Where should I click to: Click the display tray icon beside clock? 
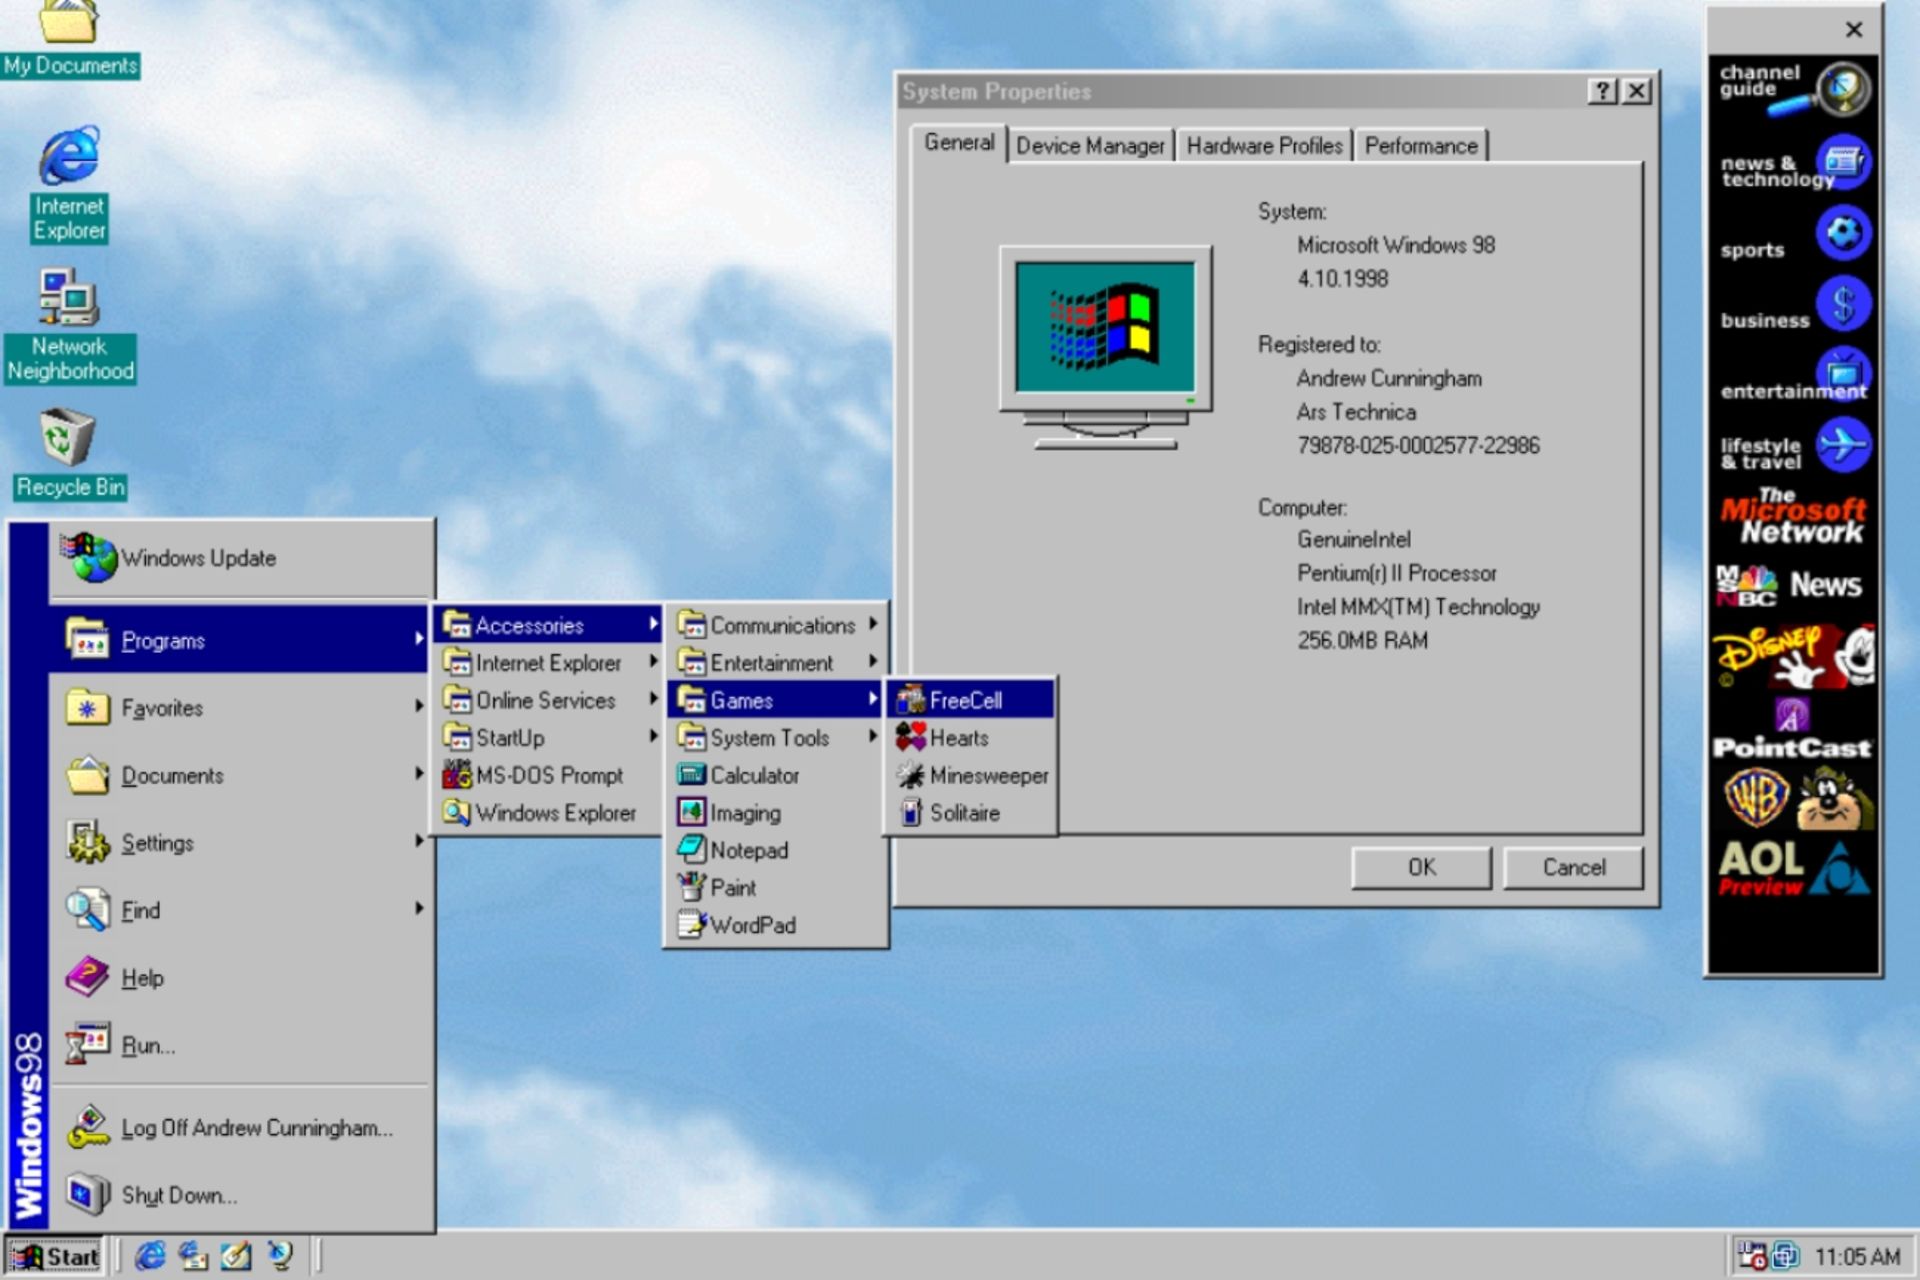pos(1786,1256)
